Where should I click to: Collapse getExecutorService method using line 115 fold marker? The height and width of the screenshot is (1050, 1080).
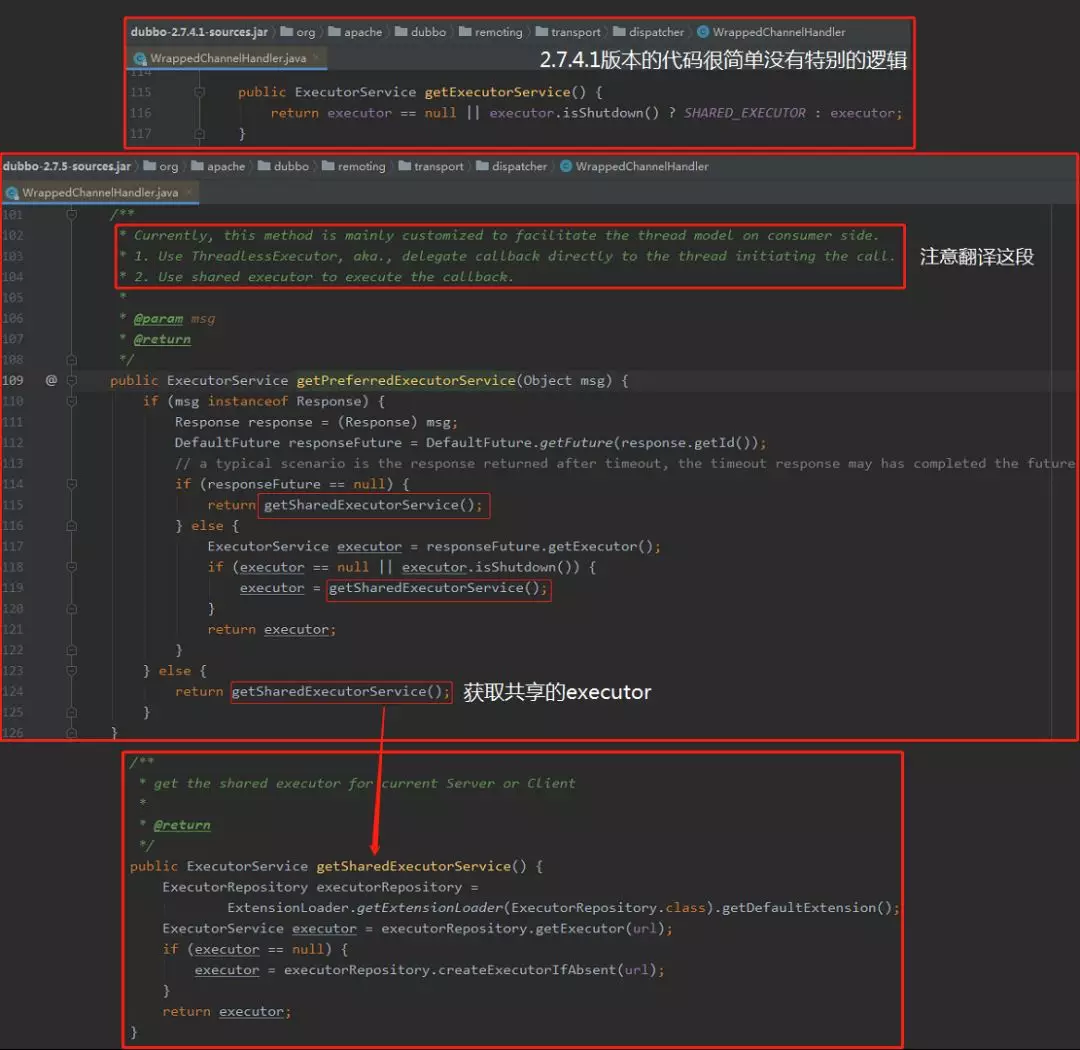tap(199, 92)
